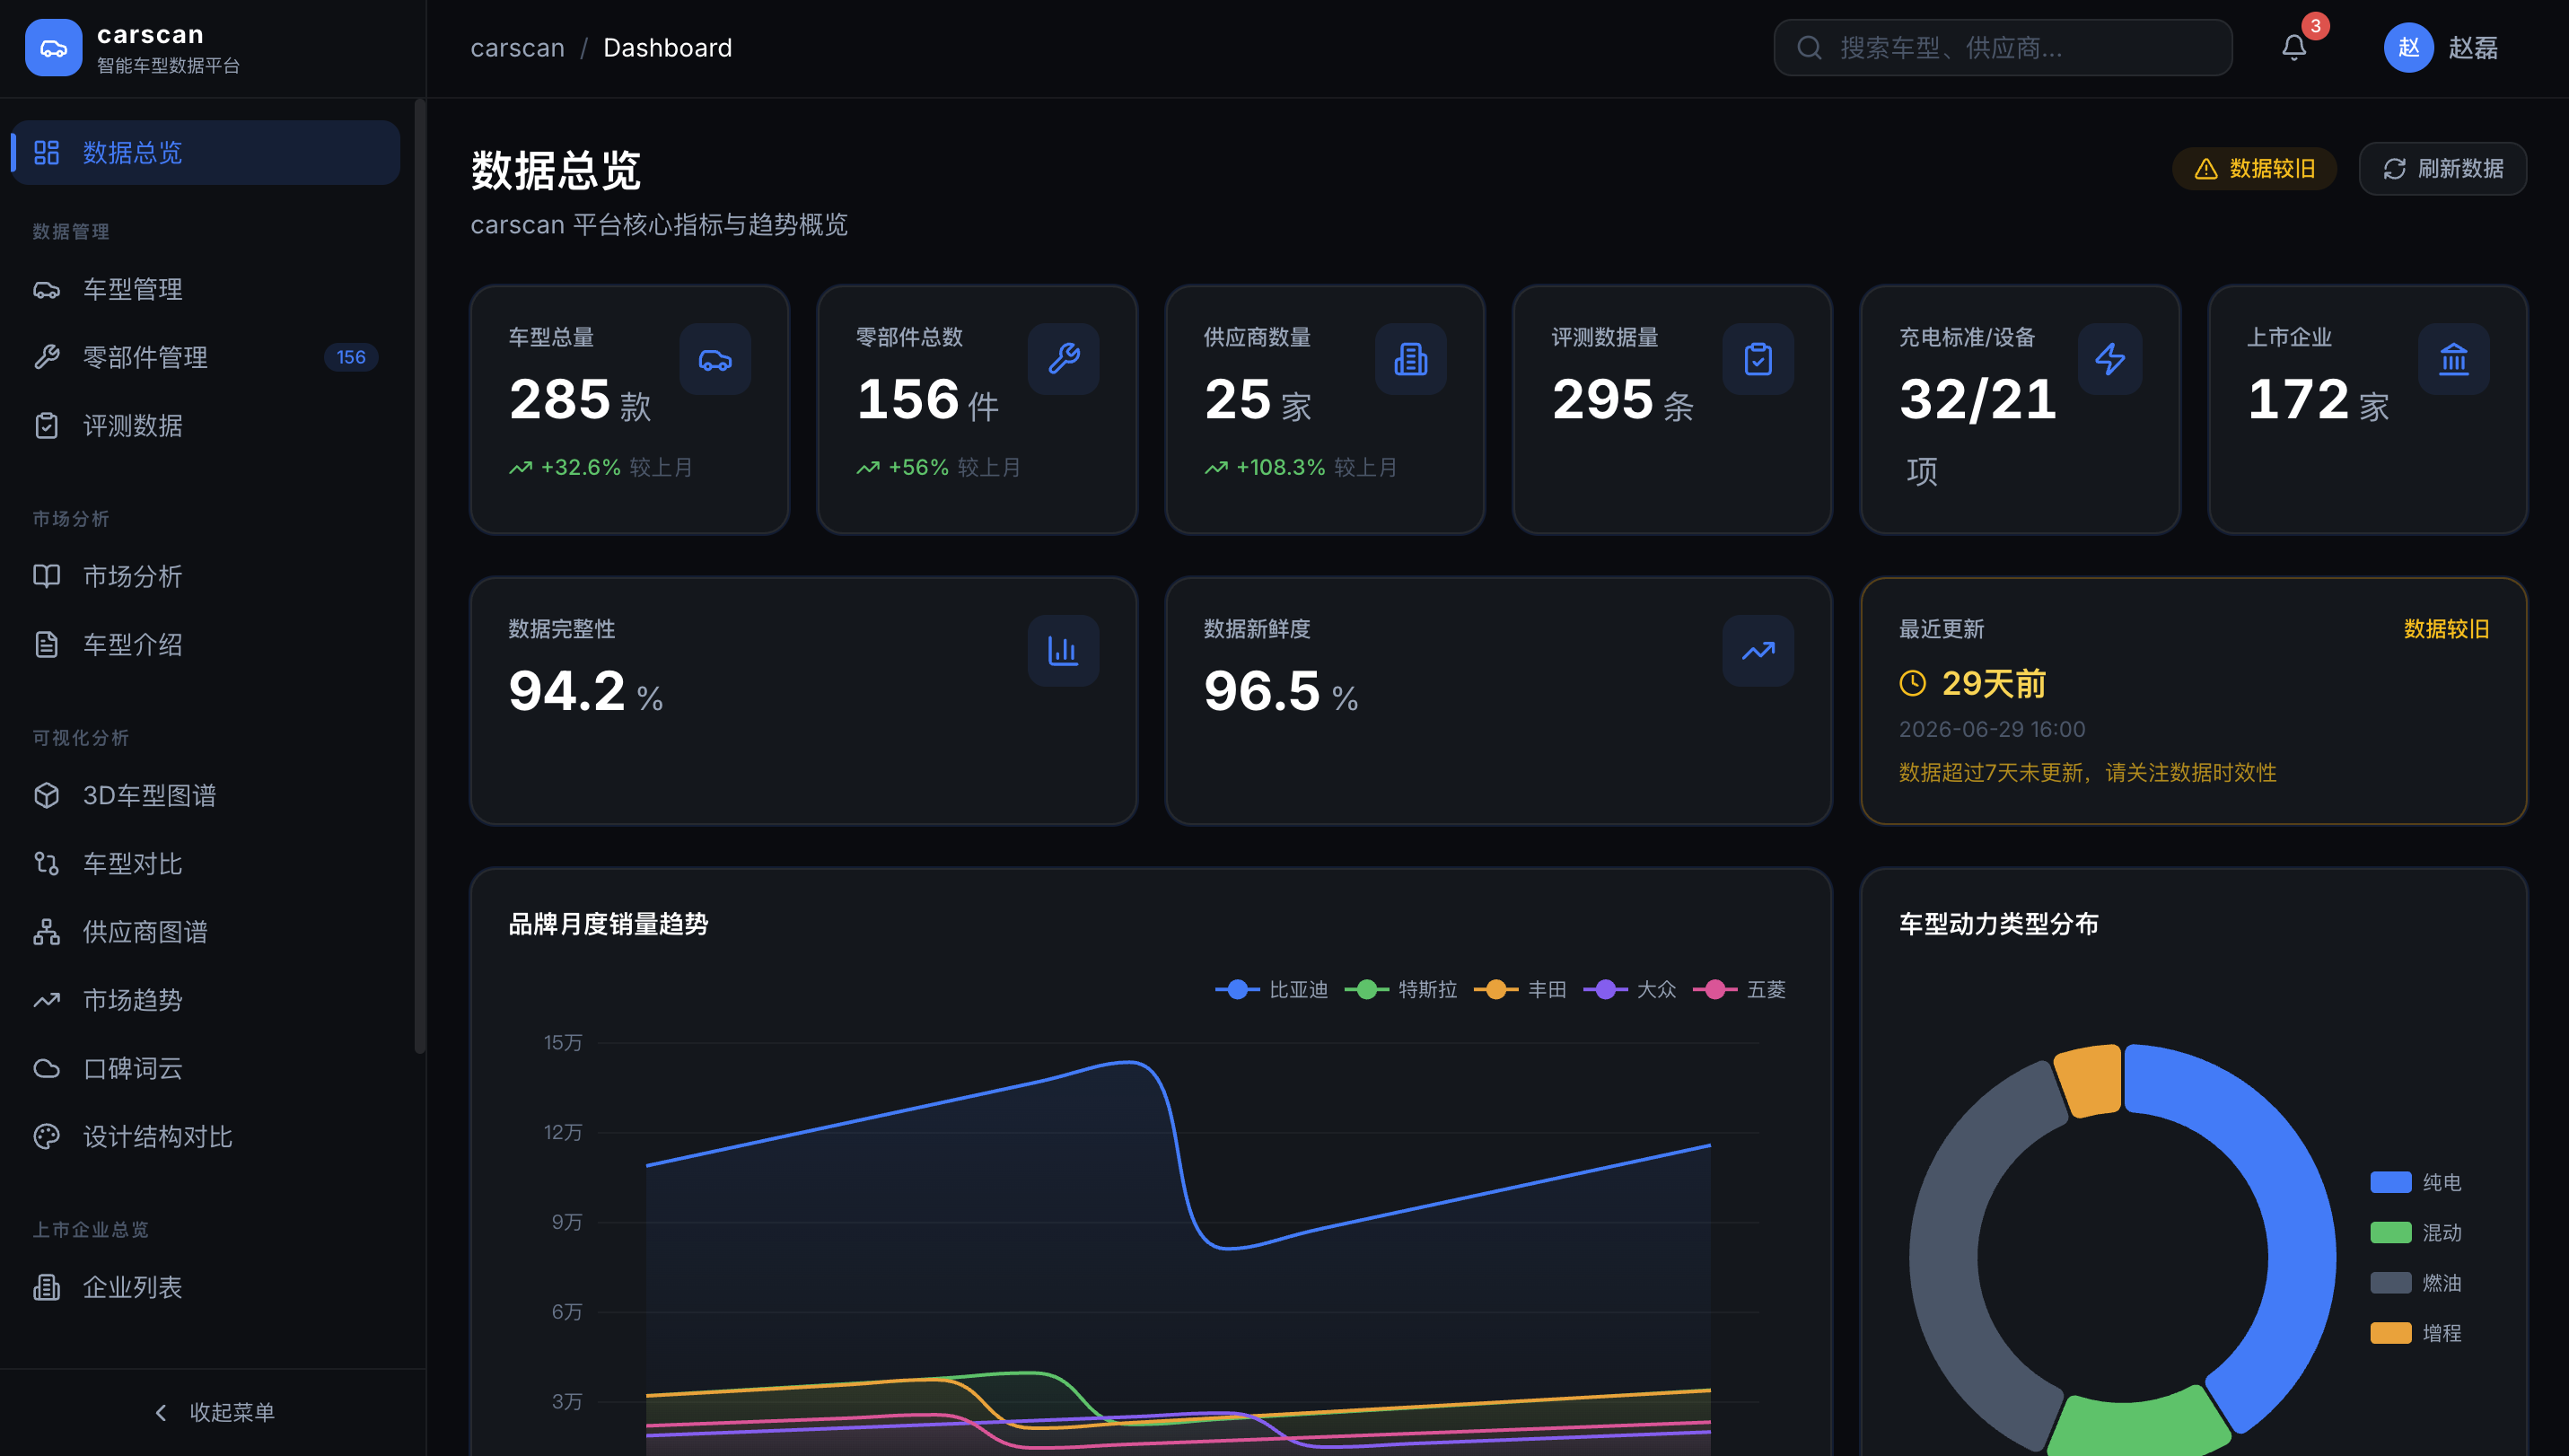2569x1456 pixels.
Task: Toggle 纯电 in the donut legend
Action: click(2415, 1182)
